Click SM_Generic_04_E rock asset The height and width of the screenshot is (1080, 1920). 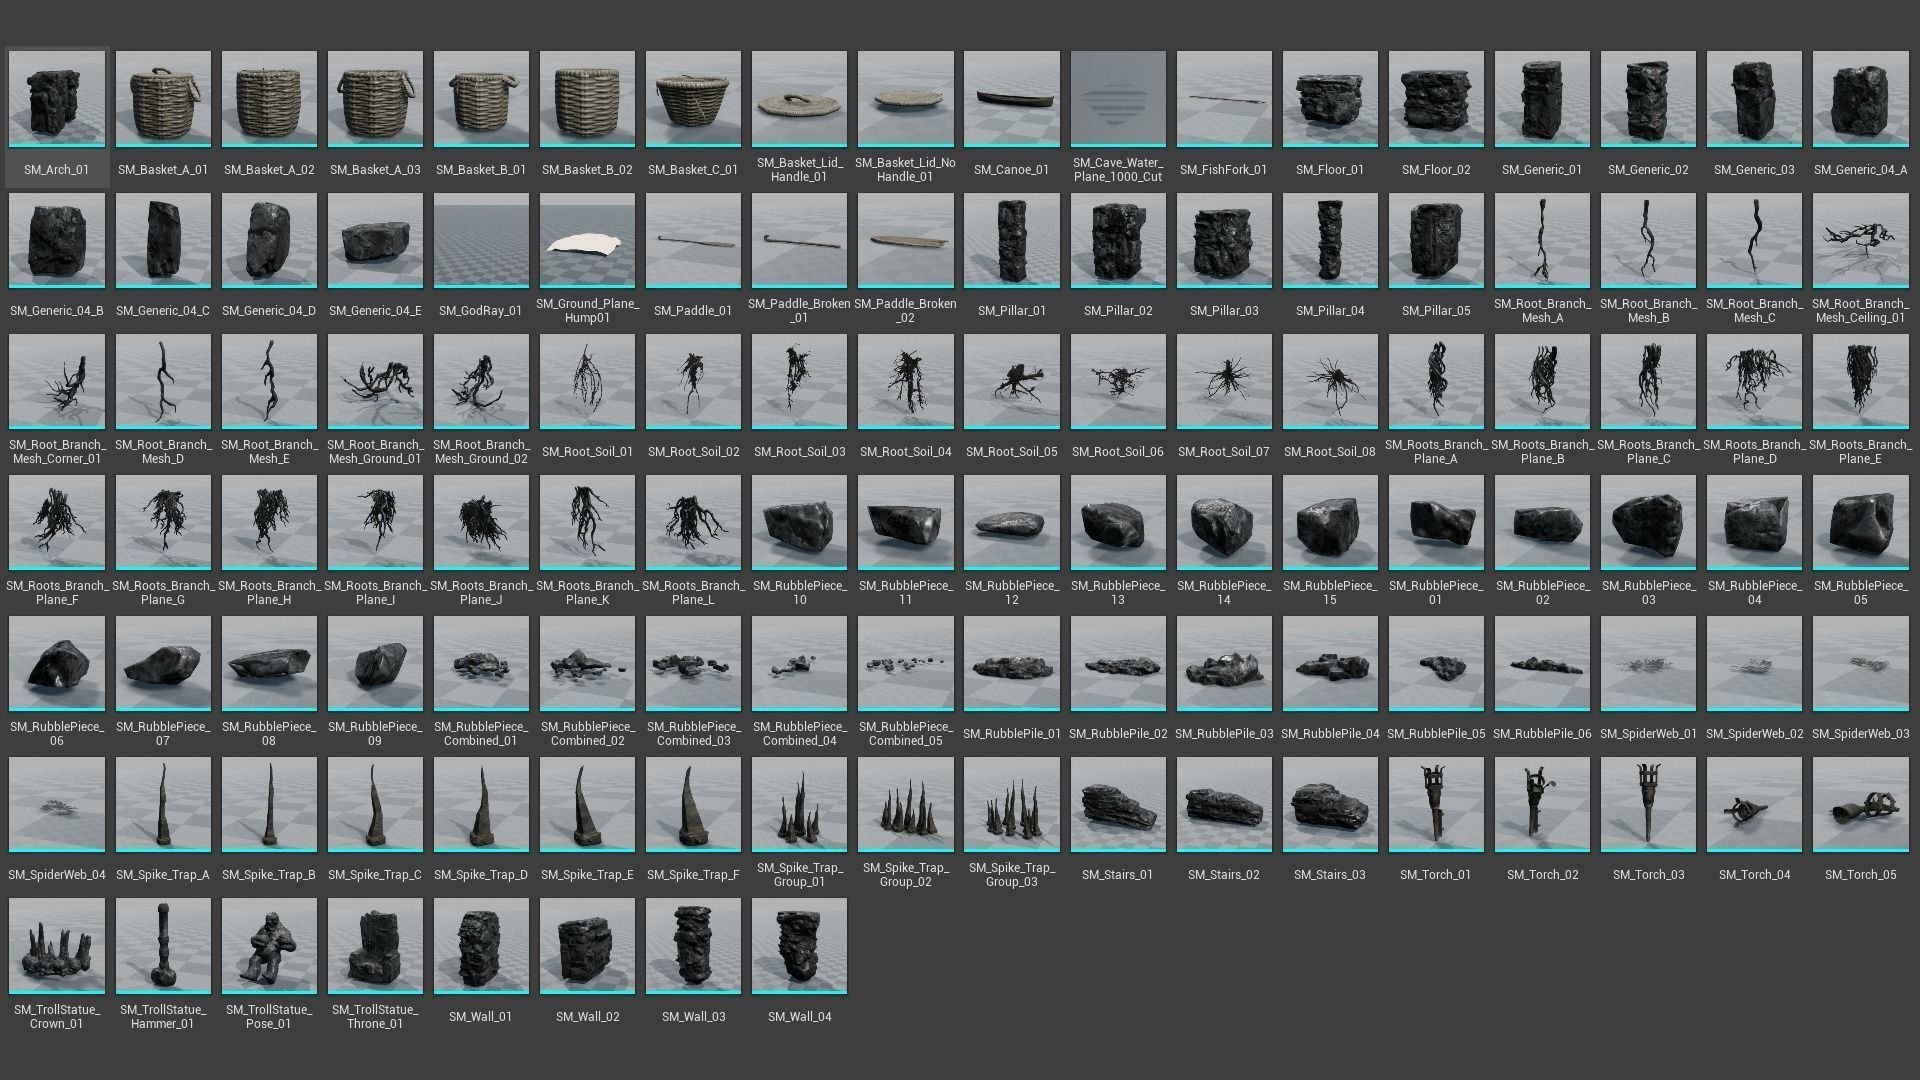pos(375,240)
